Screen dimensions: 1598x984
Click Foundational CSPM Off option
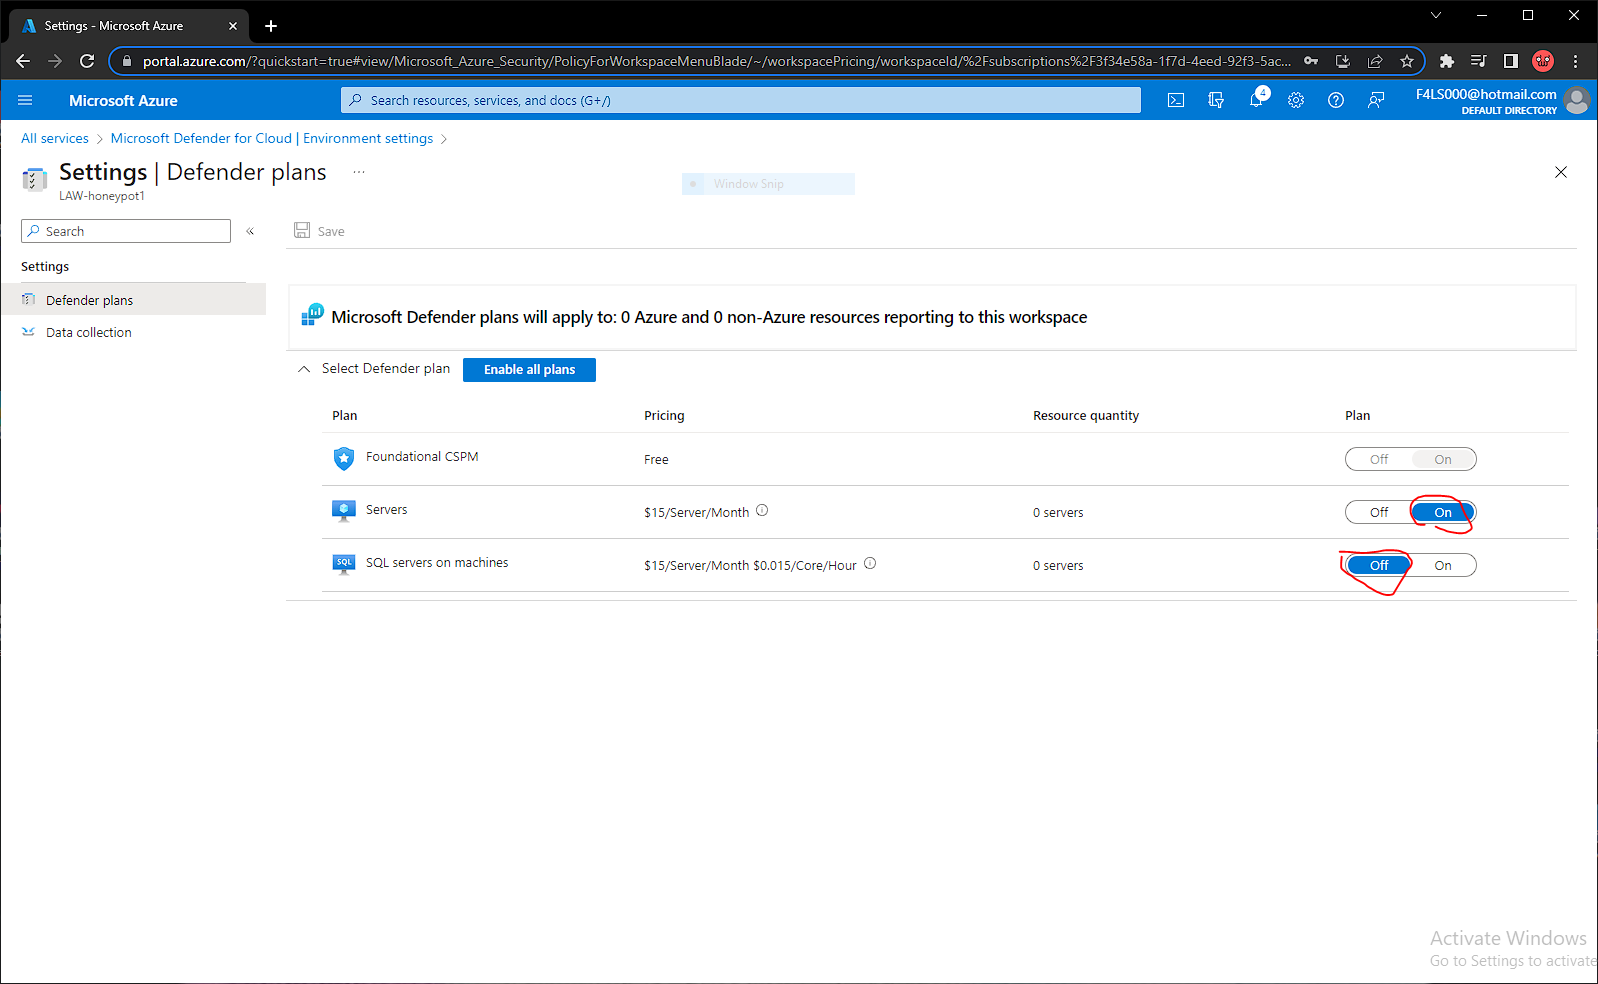click(1379, 459)
